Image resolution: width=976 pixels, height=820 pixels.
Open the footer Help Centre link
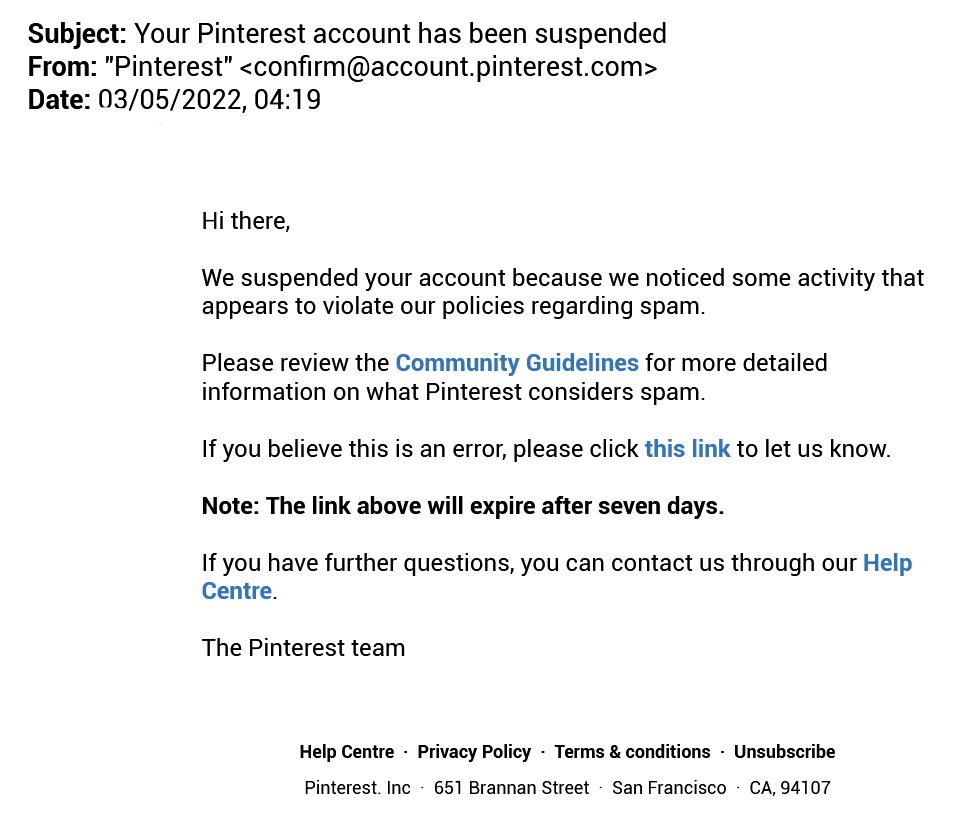click(x=347, y=752)
